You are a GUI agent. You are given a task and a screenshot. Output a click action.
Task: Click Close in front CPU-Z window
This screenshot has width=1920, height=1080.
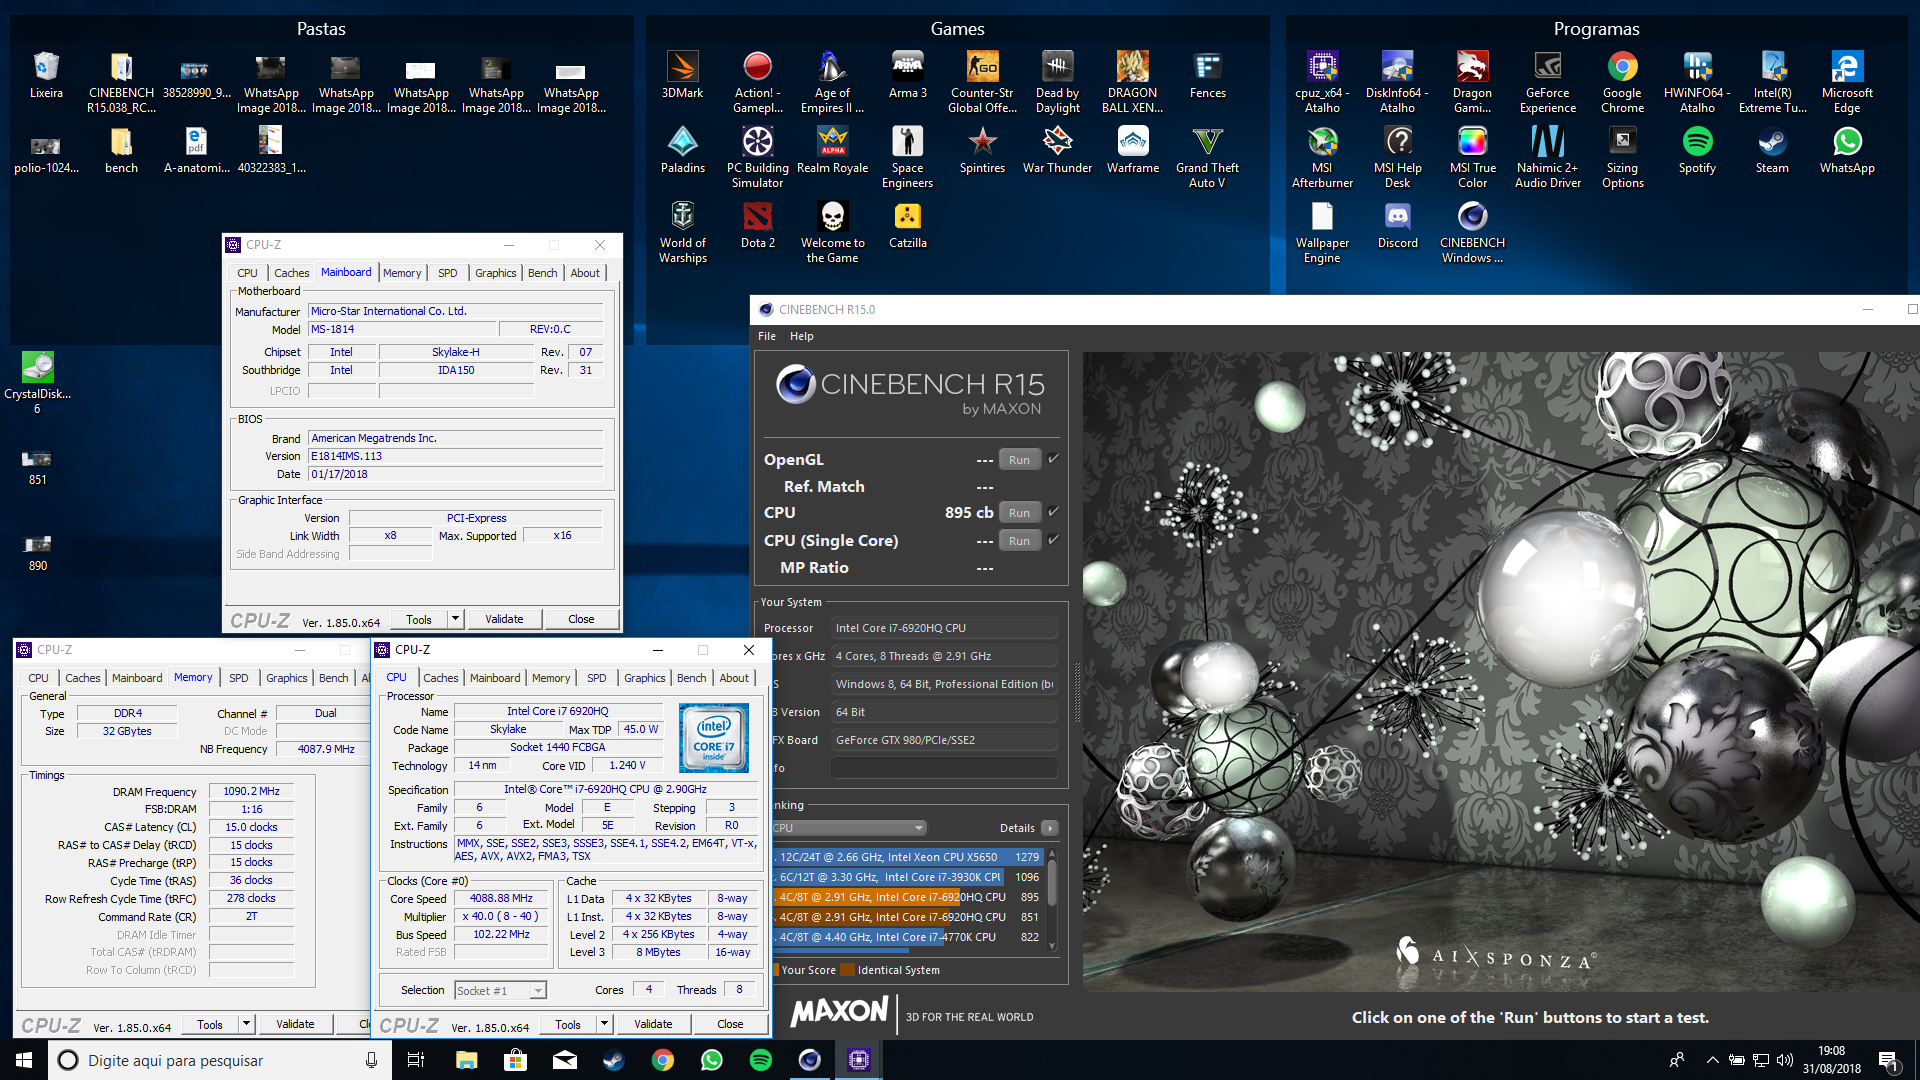pyautogui.click(x=730, y=1024)
